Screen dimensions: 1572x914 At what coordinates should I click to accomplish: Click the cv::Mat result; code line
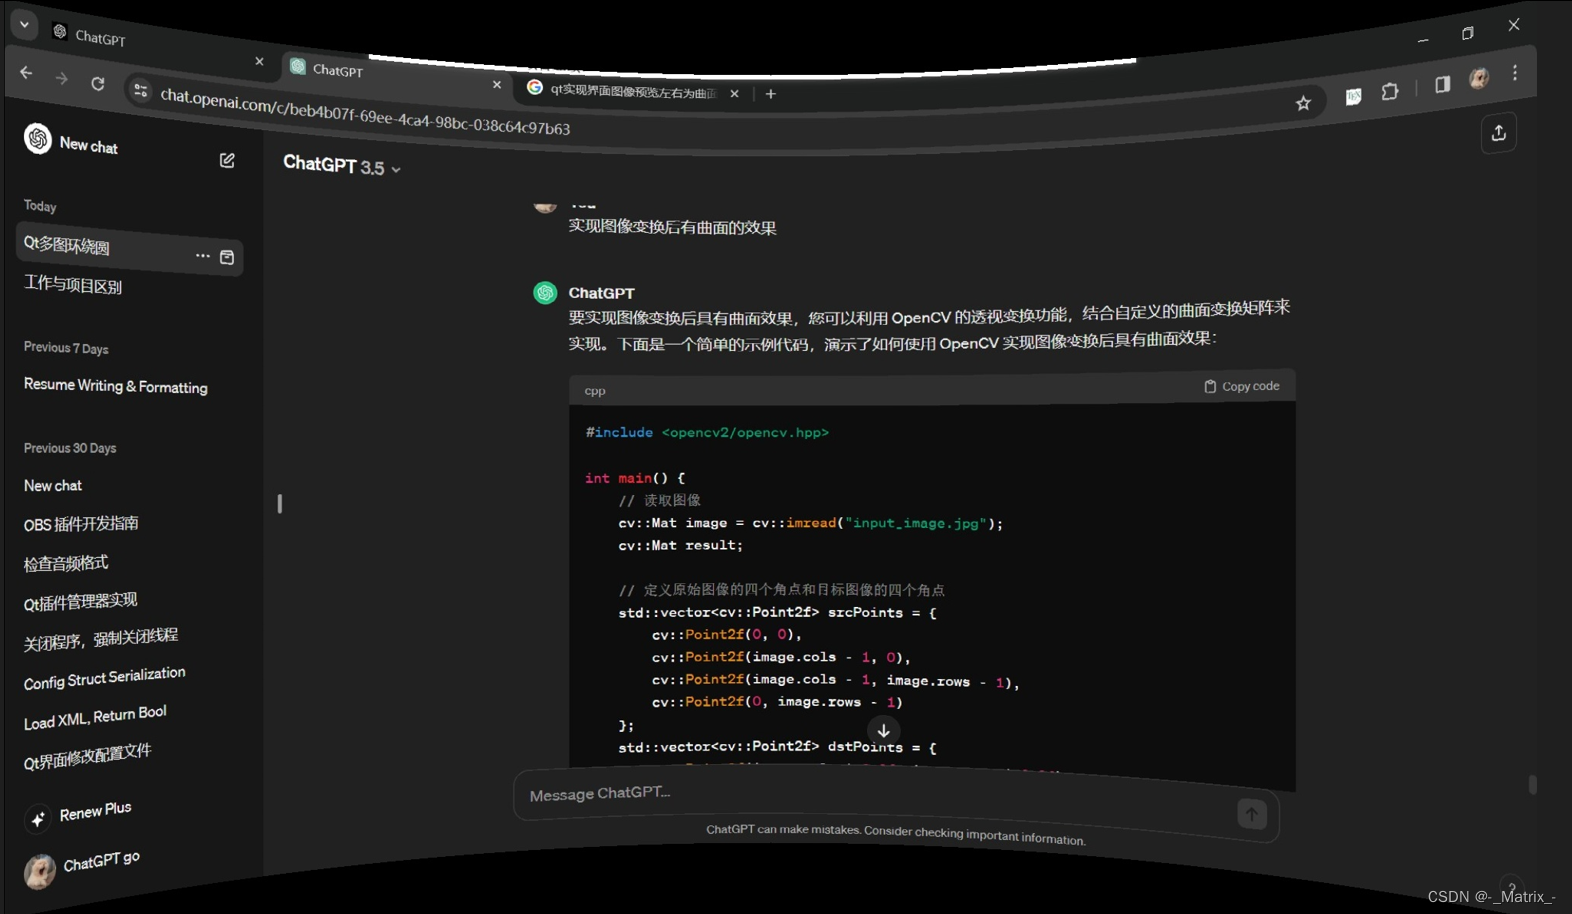tap(681, 546)
